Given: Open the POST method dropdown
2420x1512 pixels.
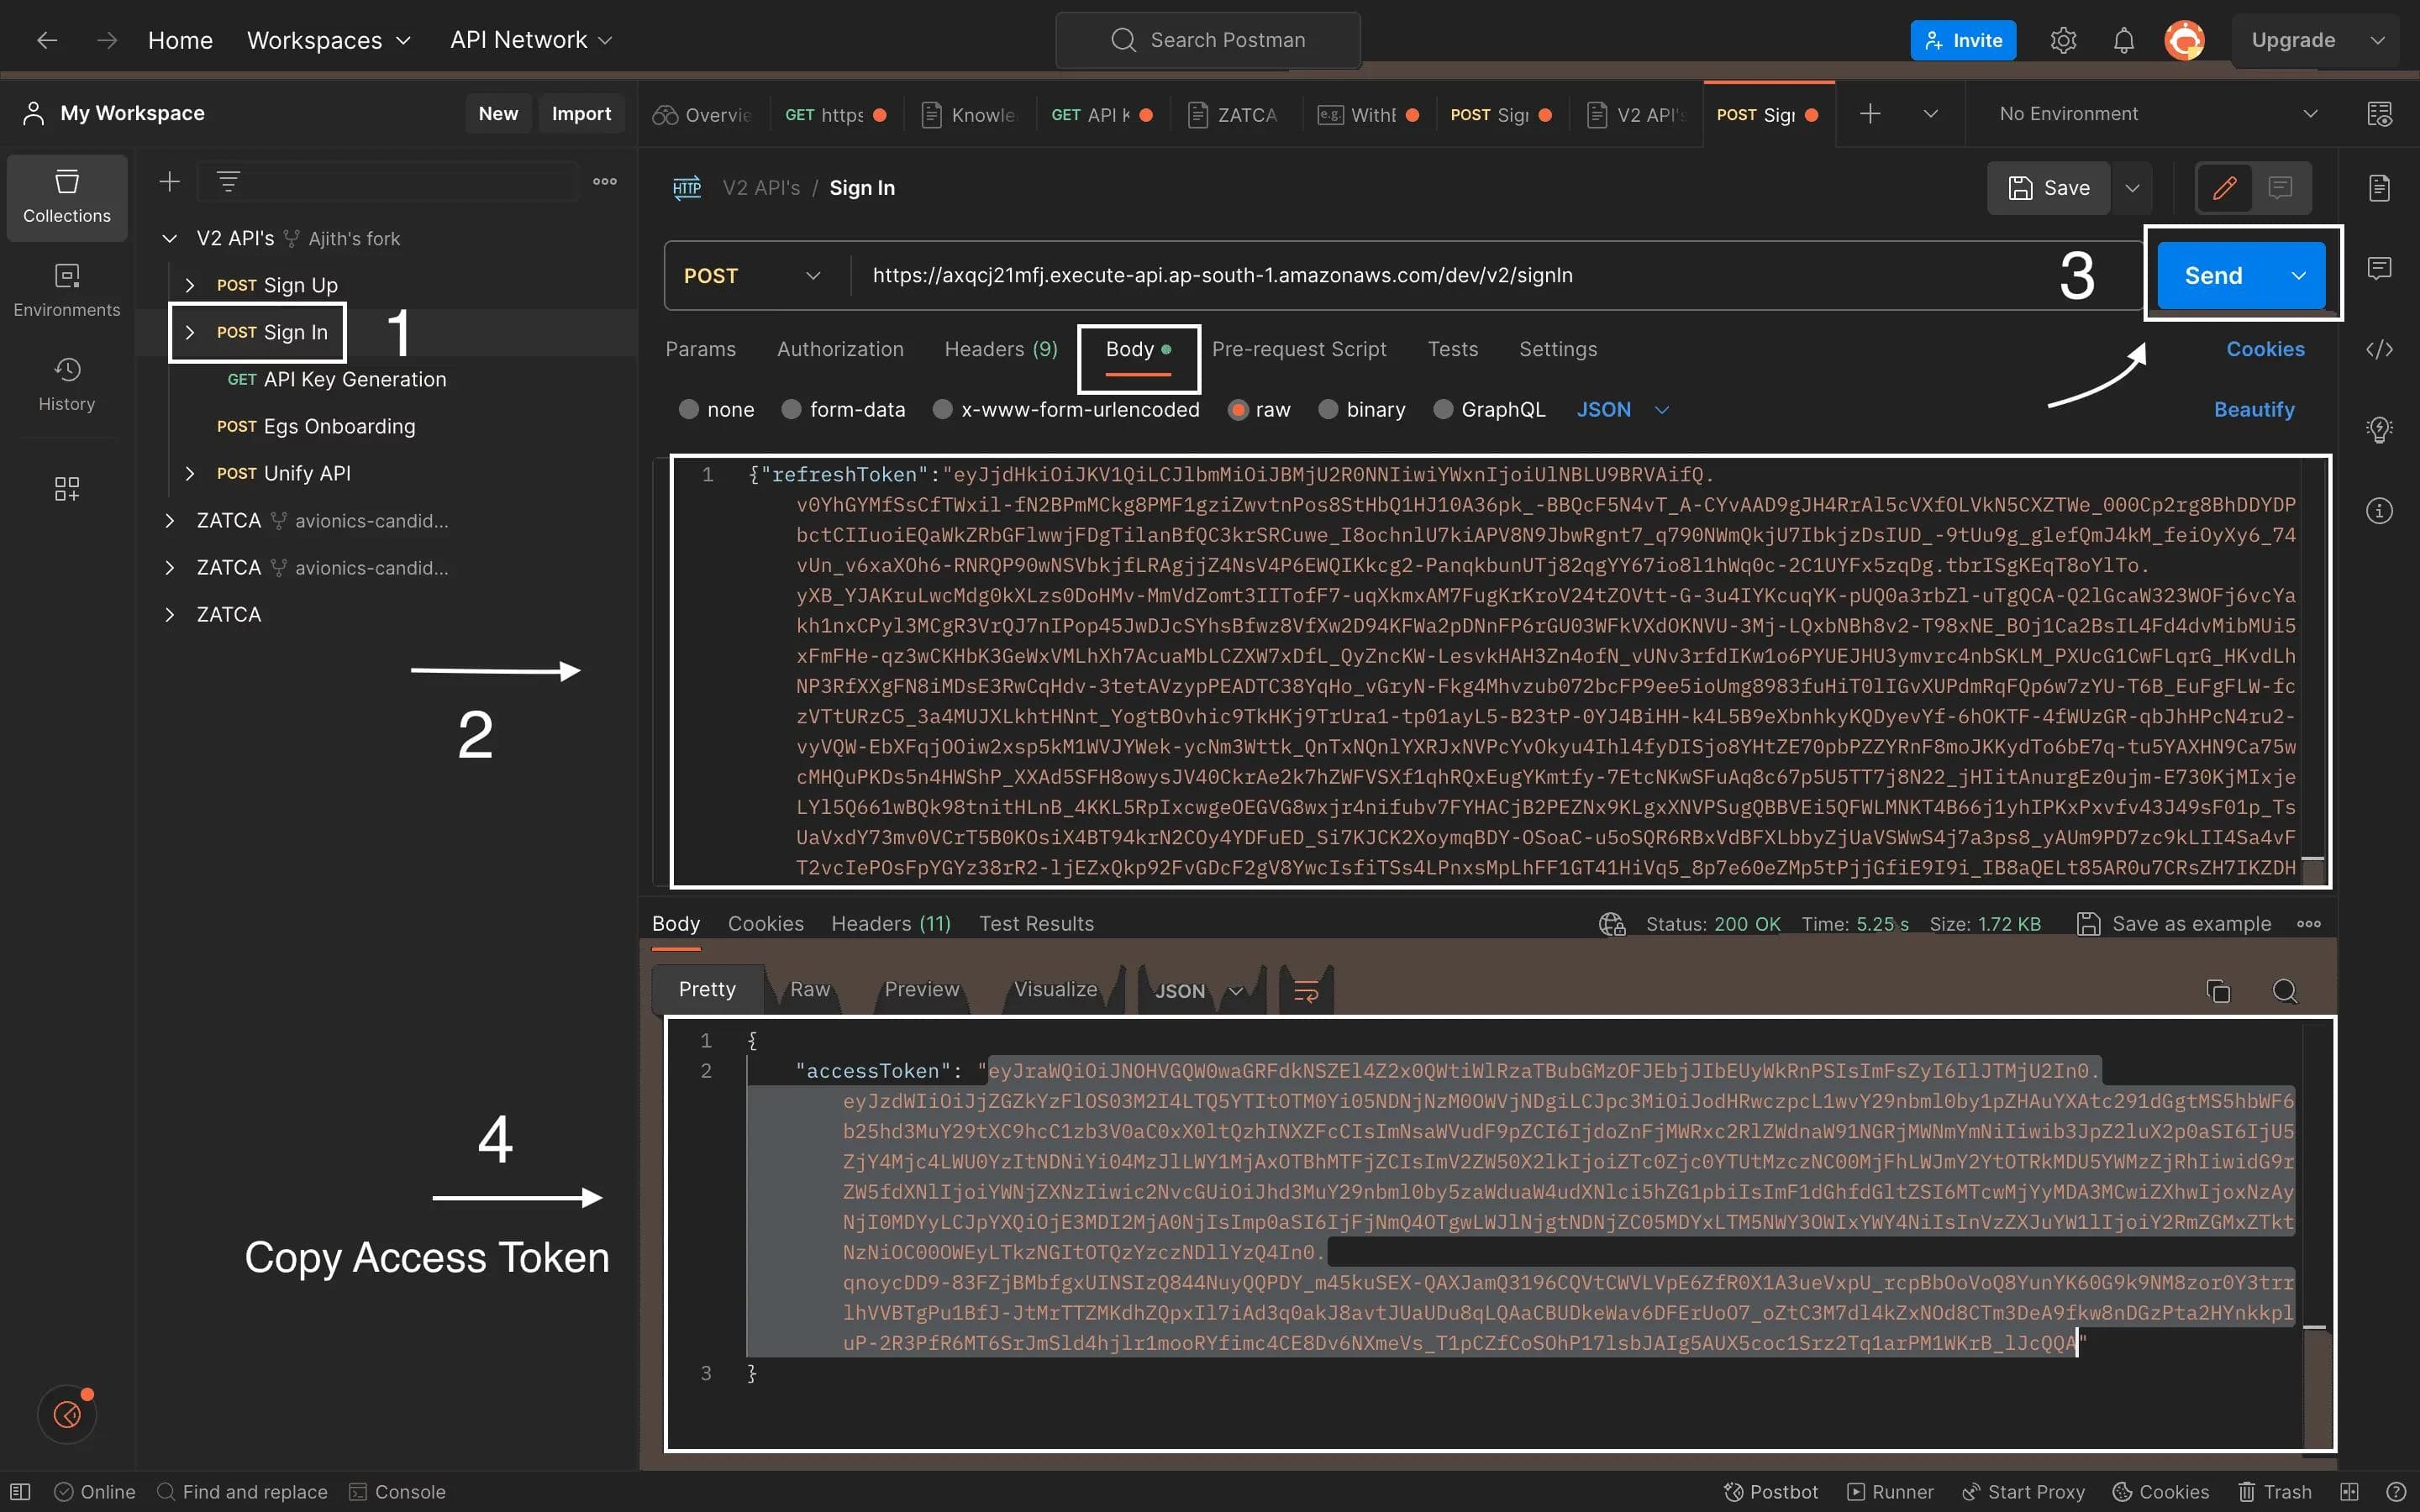Looking at the screenshot, I should point(752,276).
